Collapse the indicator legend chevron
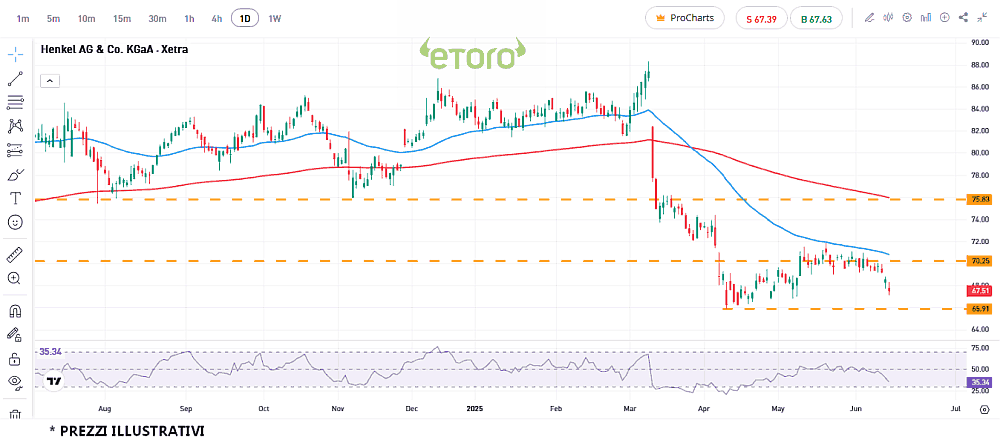The width and height of the screenshot is (1000, 440). coord(49,80)
